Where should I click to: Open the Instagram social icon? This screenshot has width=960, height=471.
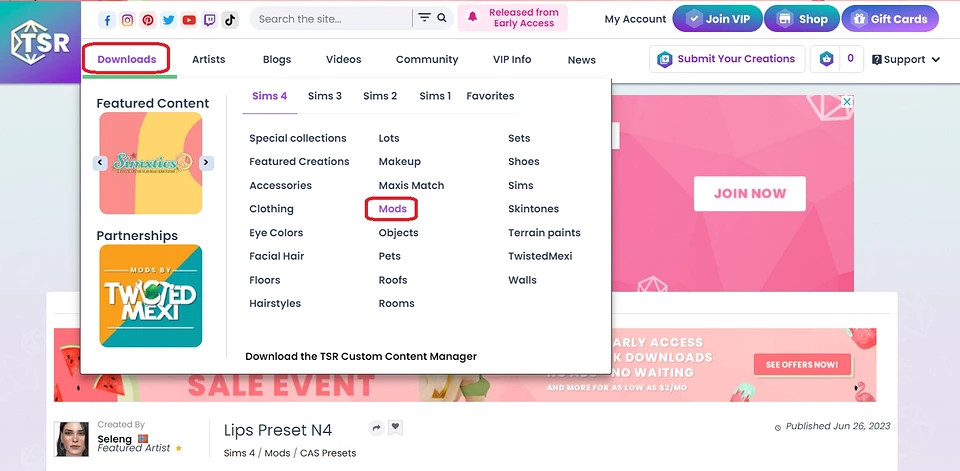pos(127,19)
